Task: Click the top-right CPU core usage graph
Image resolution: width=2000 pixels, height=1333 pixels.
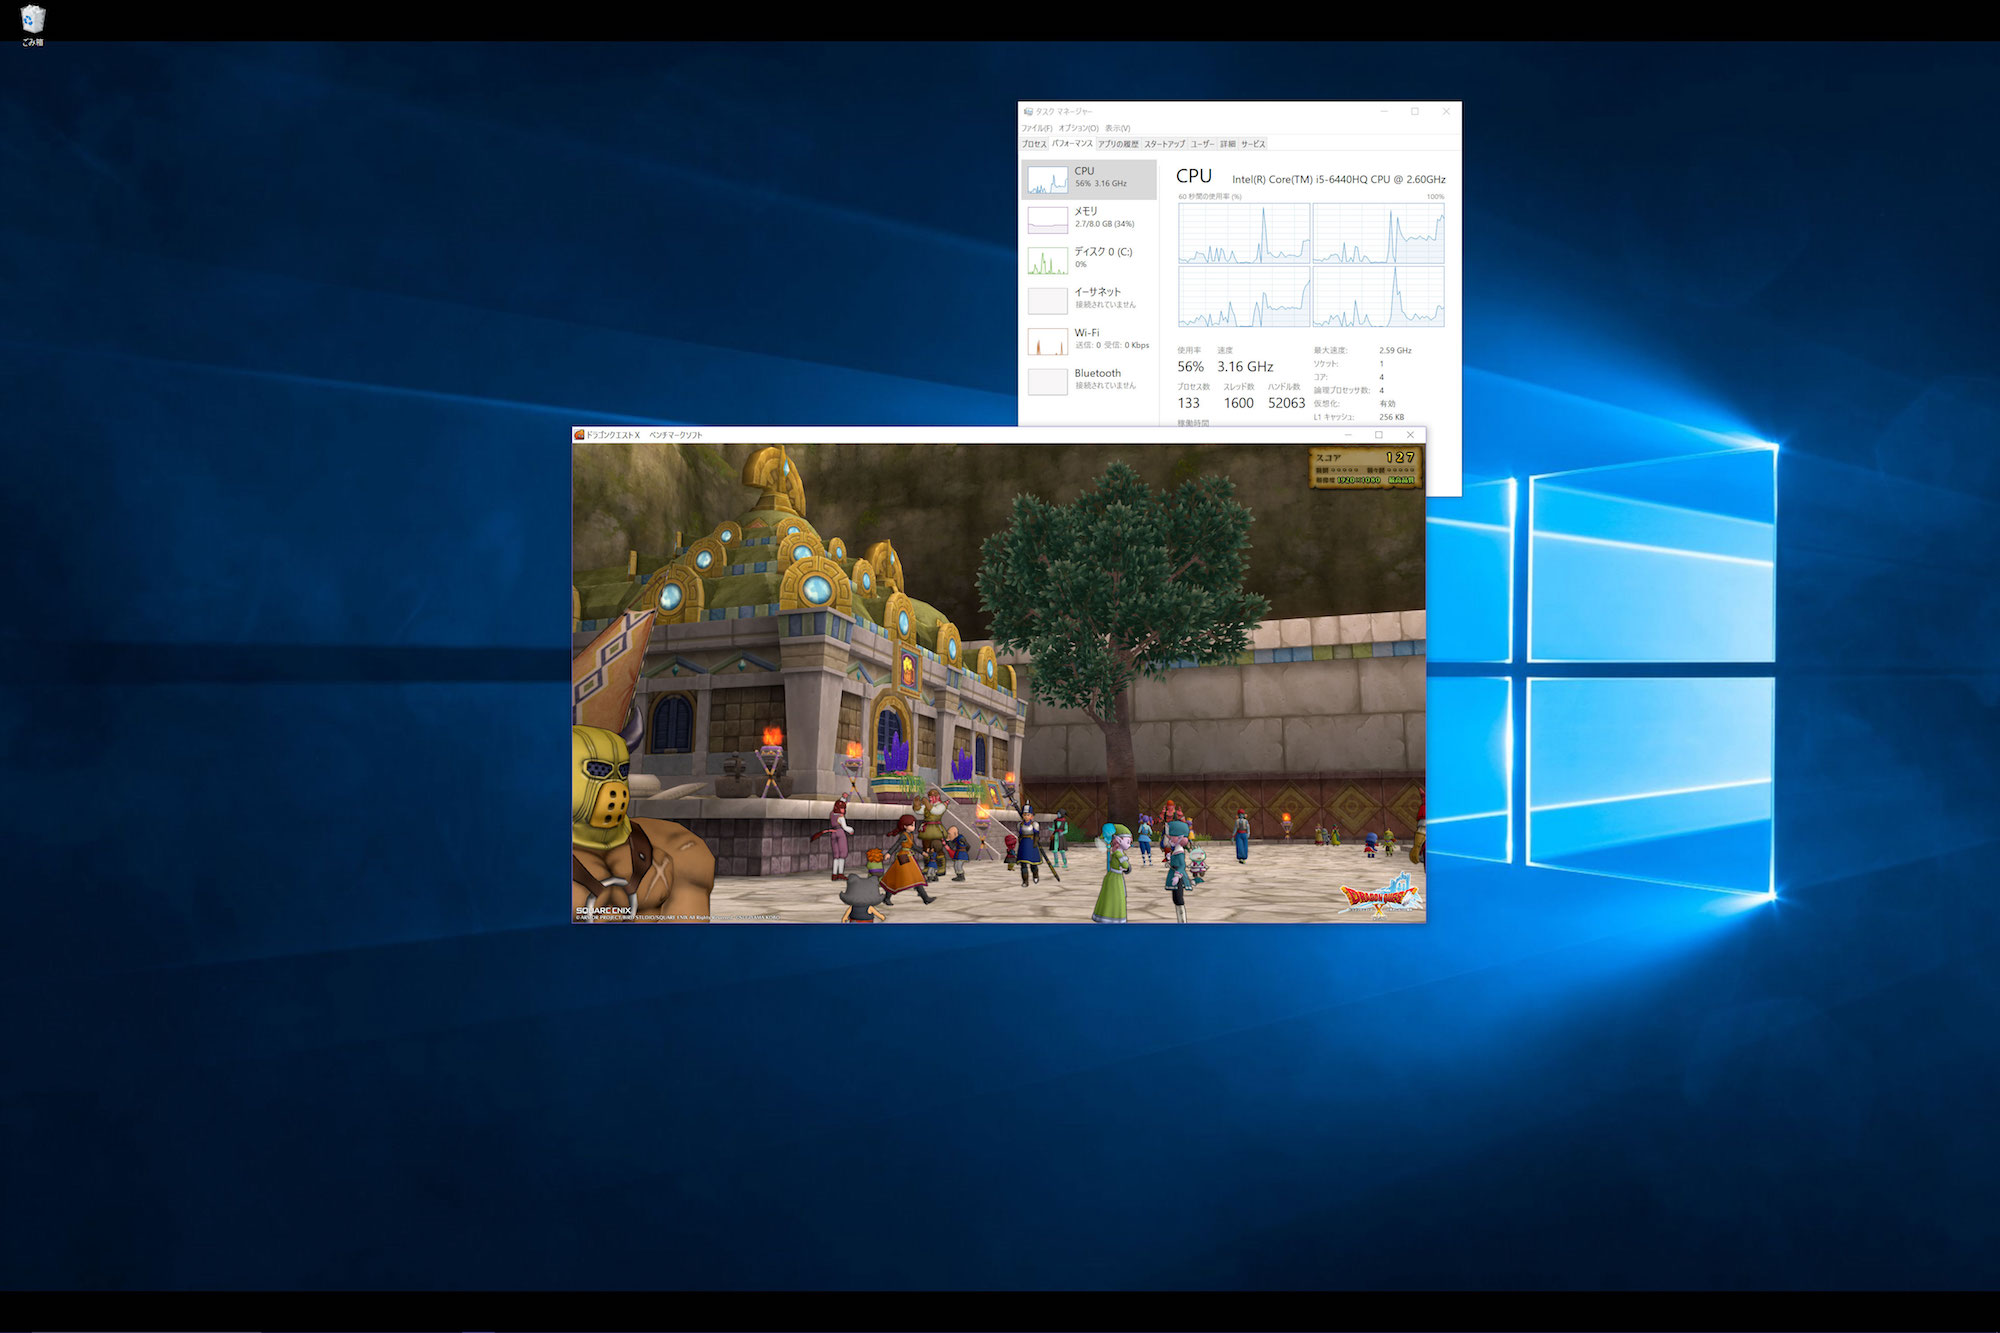Action: 1378,233
